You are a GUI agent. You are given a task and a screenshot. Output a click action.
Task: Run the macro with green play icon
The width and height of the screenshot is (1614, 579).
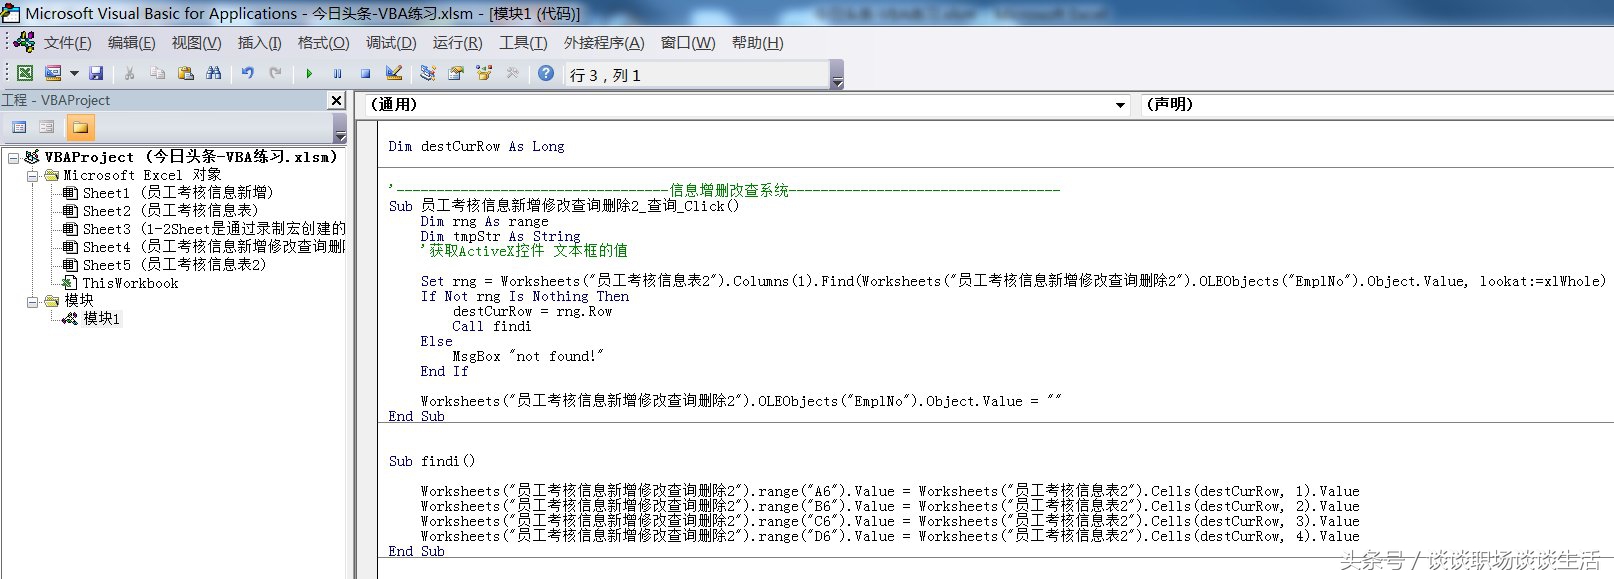tap(309, 73)
